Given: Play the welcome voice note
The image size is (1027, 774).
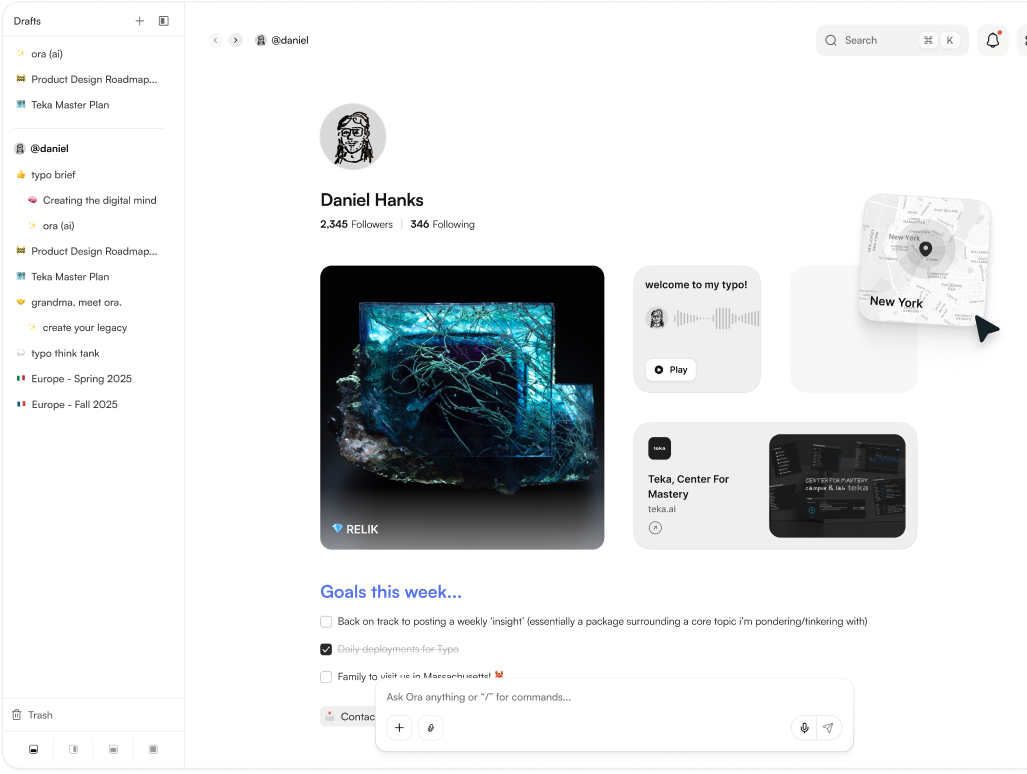Looking at the screenshot, I should (x=671, y=369).
